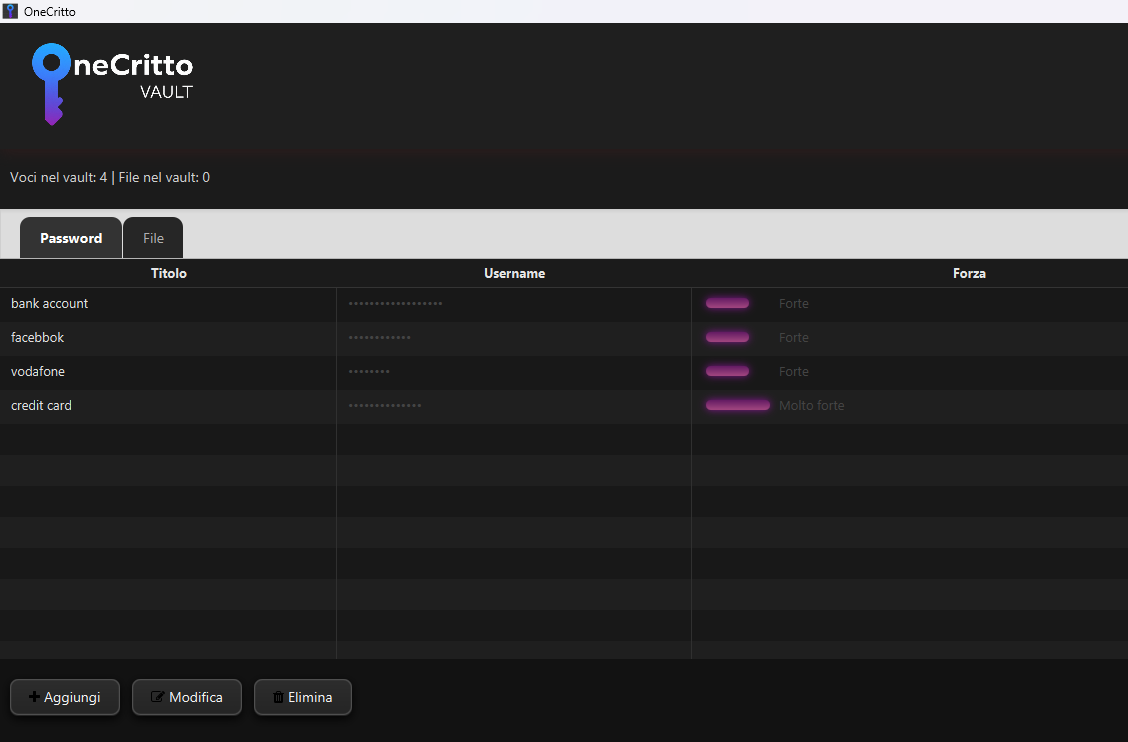1128x742 pixels.
Task: Click the trash icon on Elimina
Action: [x=278, y=697]
